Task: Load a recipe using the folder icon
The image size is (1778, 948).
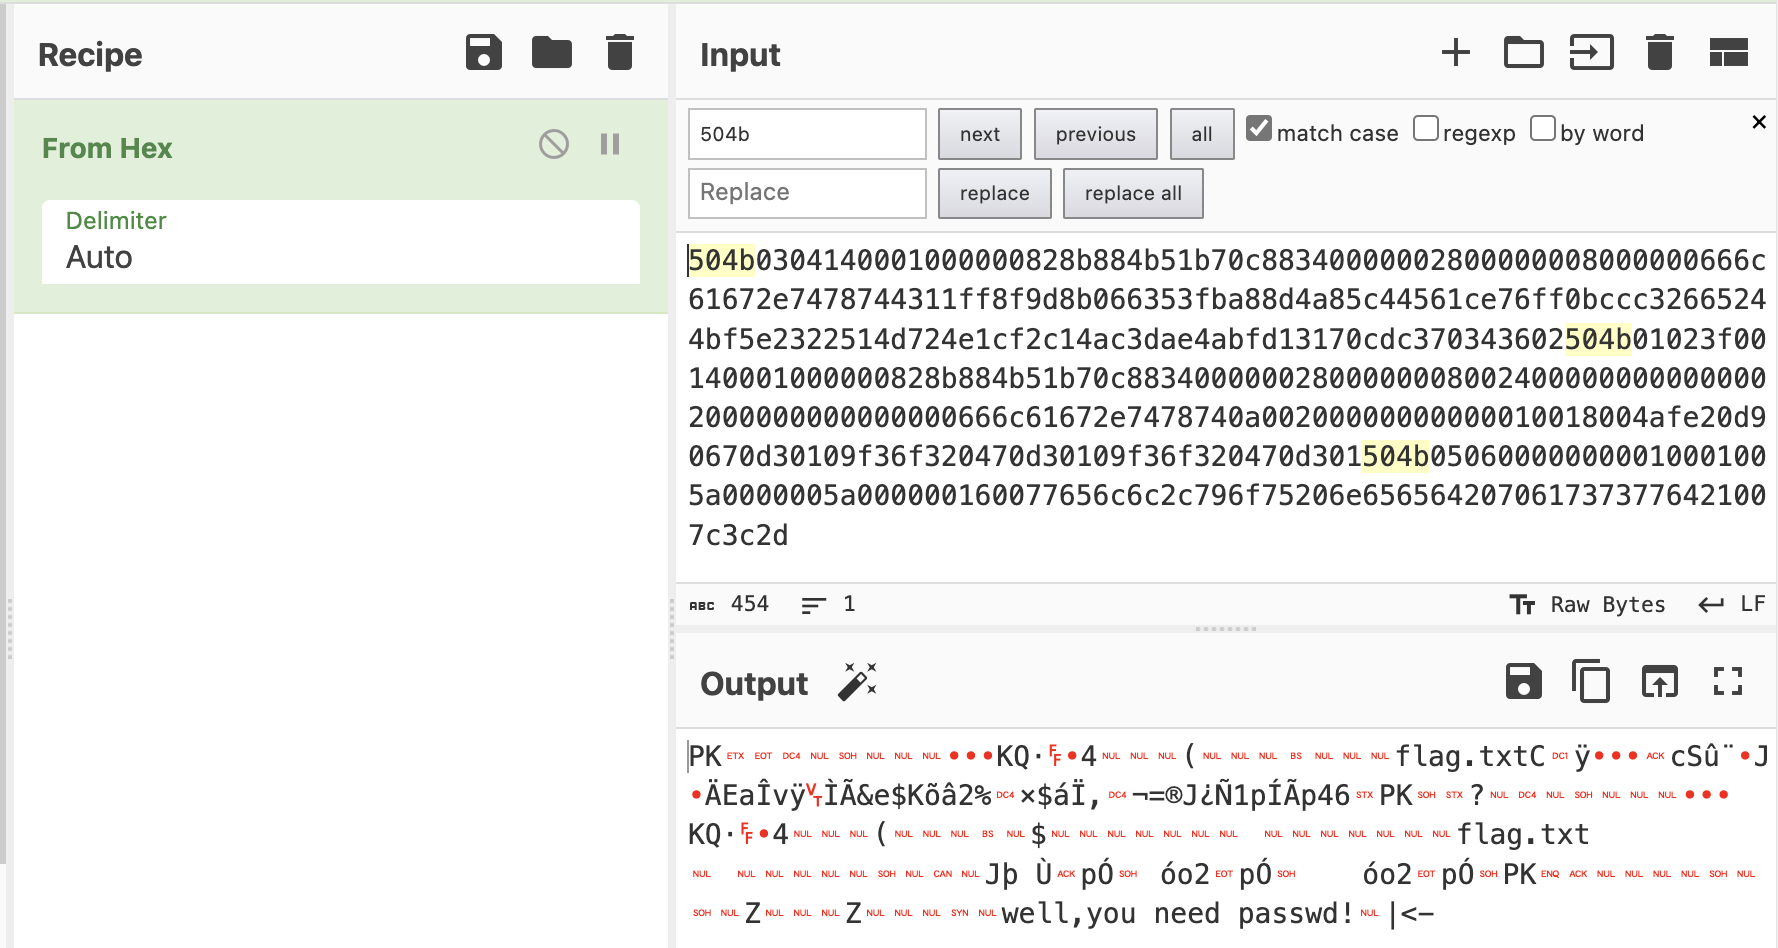Action: pyautogui.click(x=551, y=53)
